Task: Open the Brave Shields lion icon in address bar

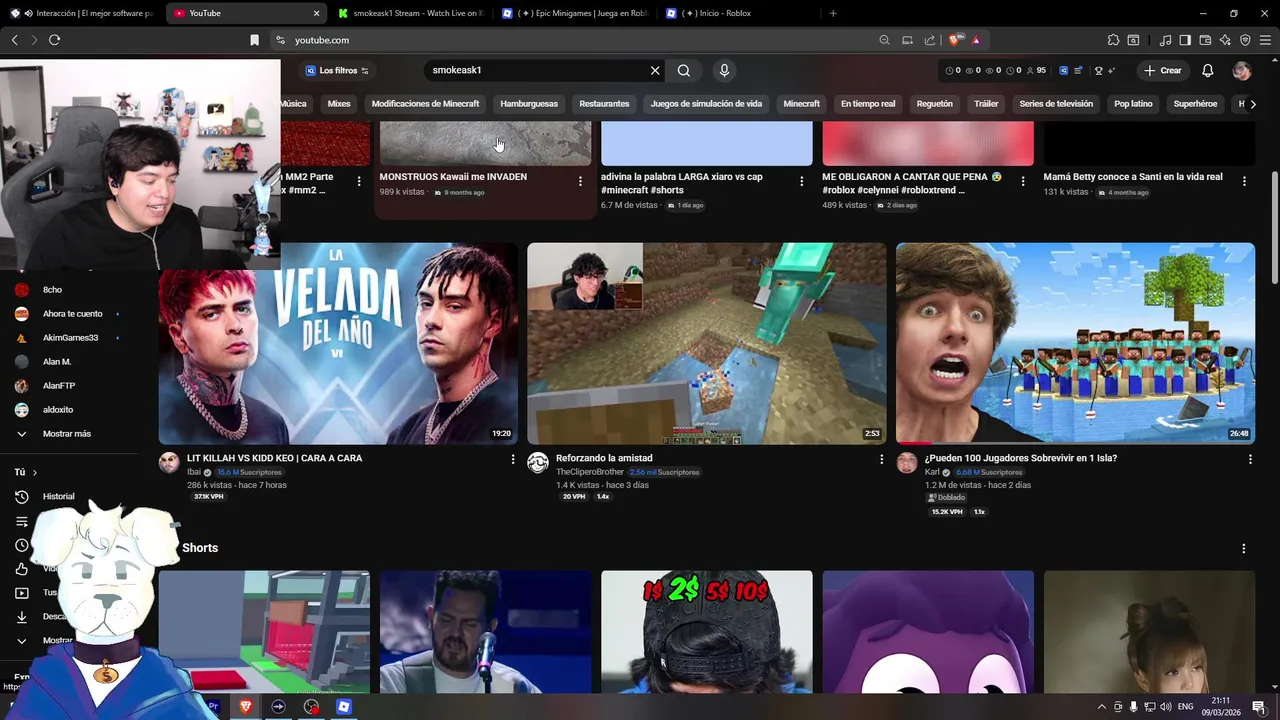Action: point(955,40)
